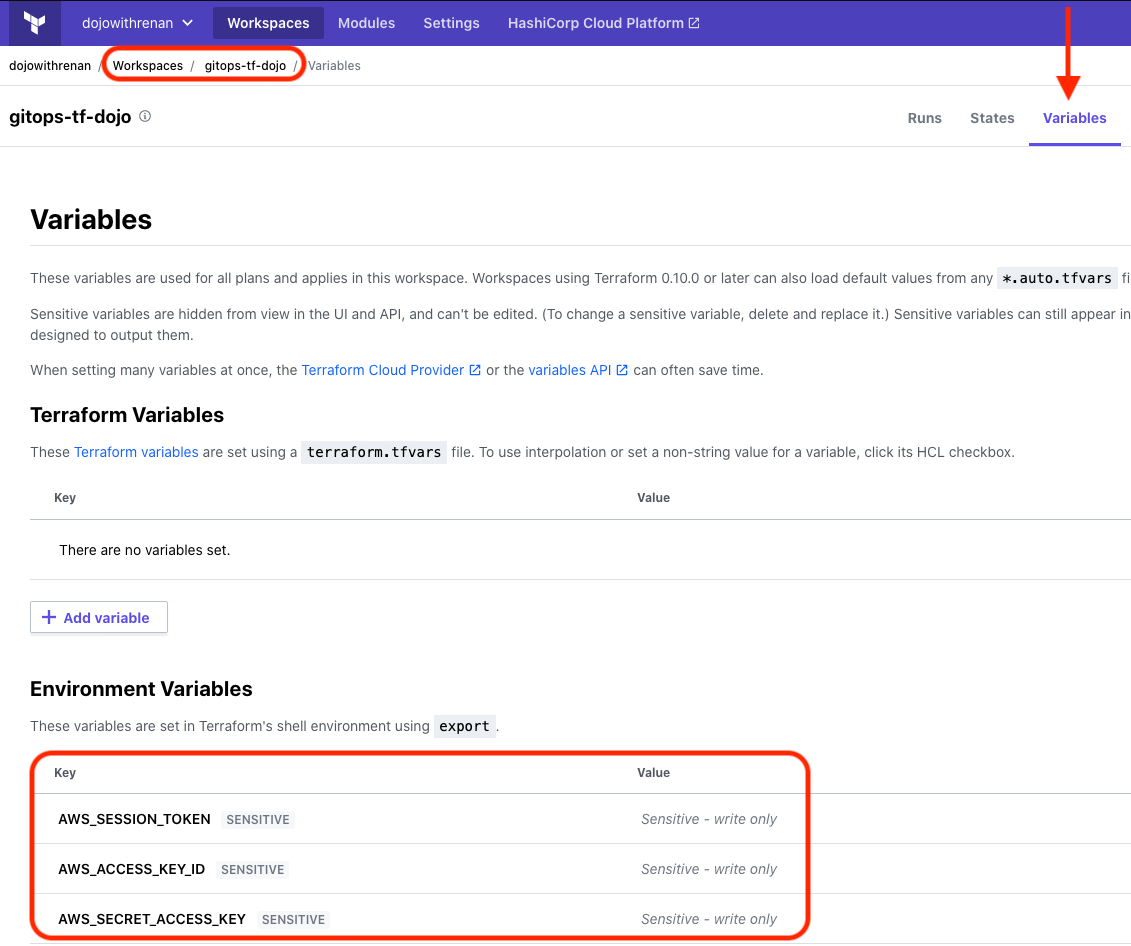This screenshot has height=946, width=1131.
Task: Switch to the Variables tab
Action: click(x=1074, y=118)
